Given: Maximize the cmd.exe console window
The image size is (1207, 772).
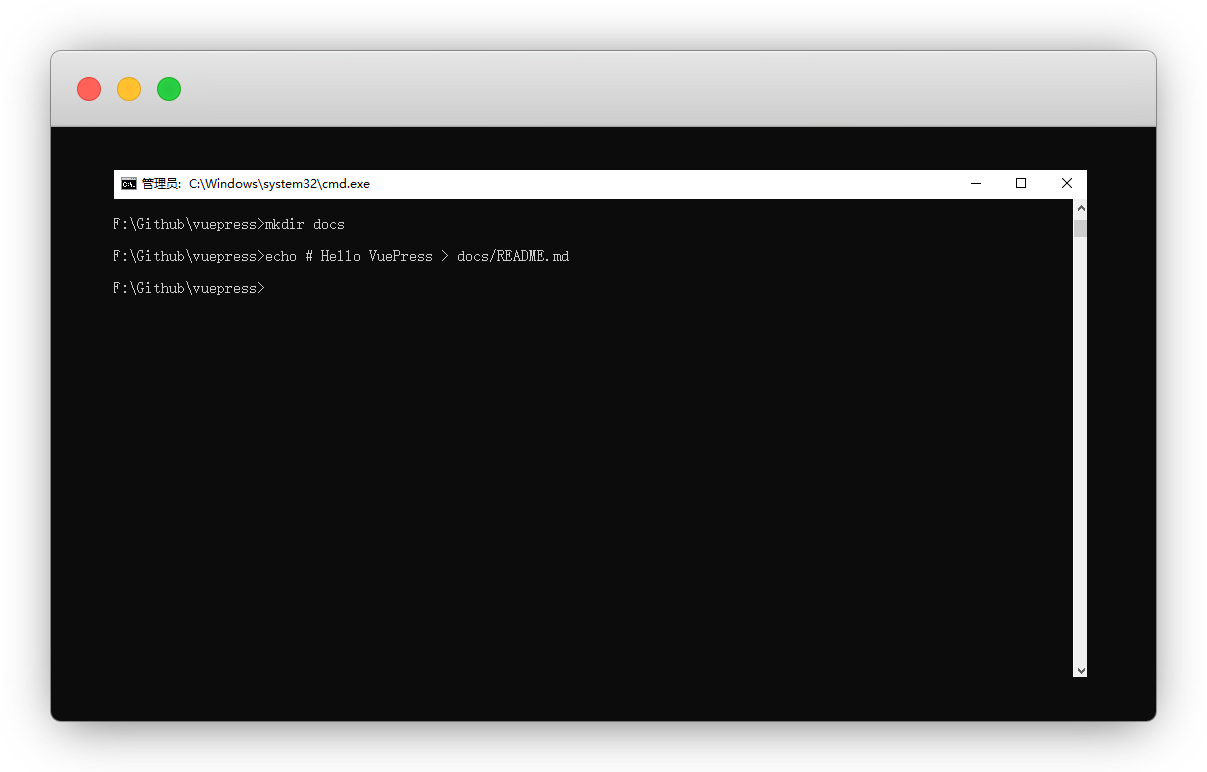Looking at the screenshot, I should pyautogui.click(x=1021, y=184).
